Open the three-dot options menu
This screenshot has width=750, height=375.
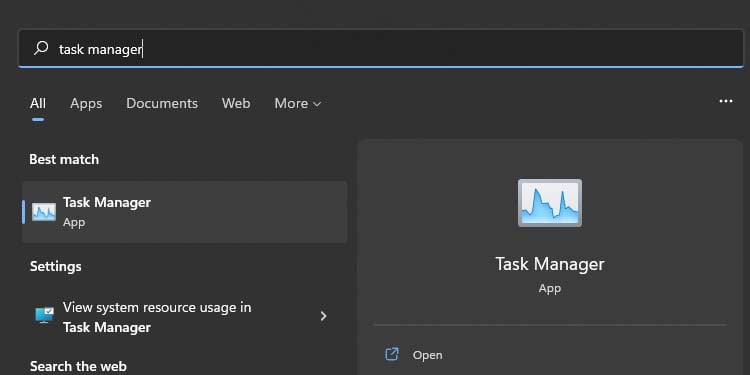726,101
